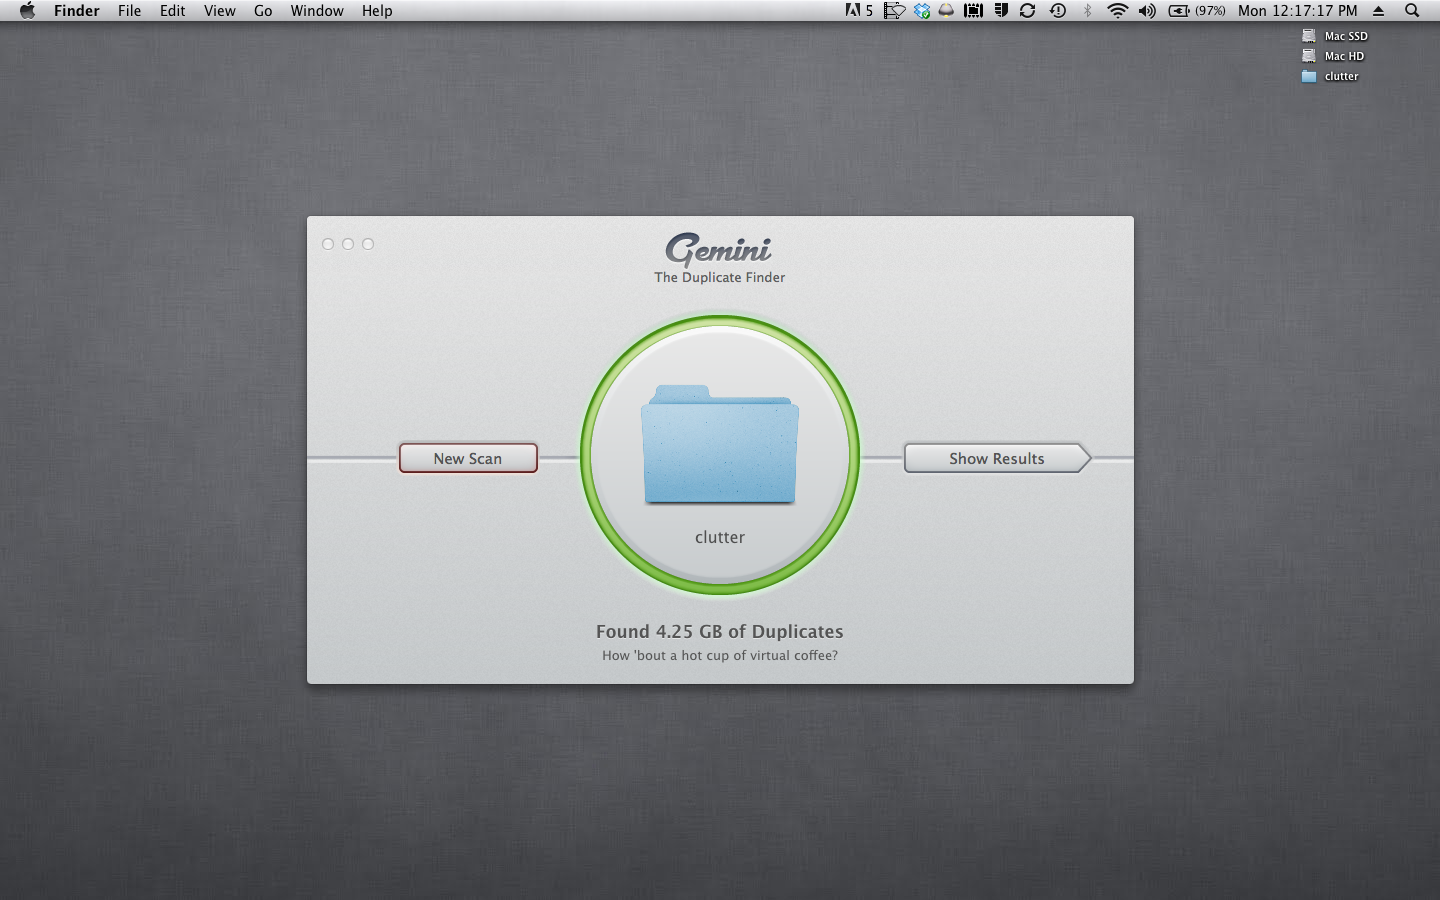The image size is (1440, 900).
Task: Open the File menu
Action: coord(129,11)
